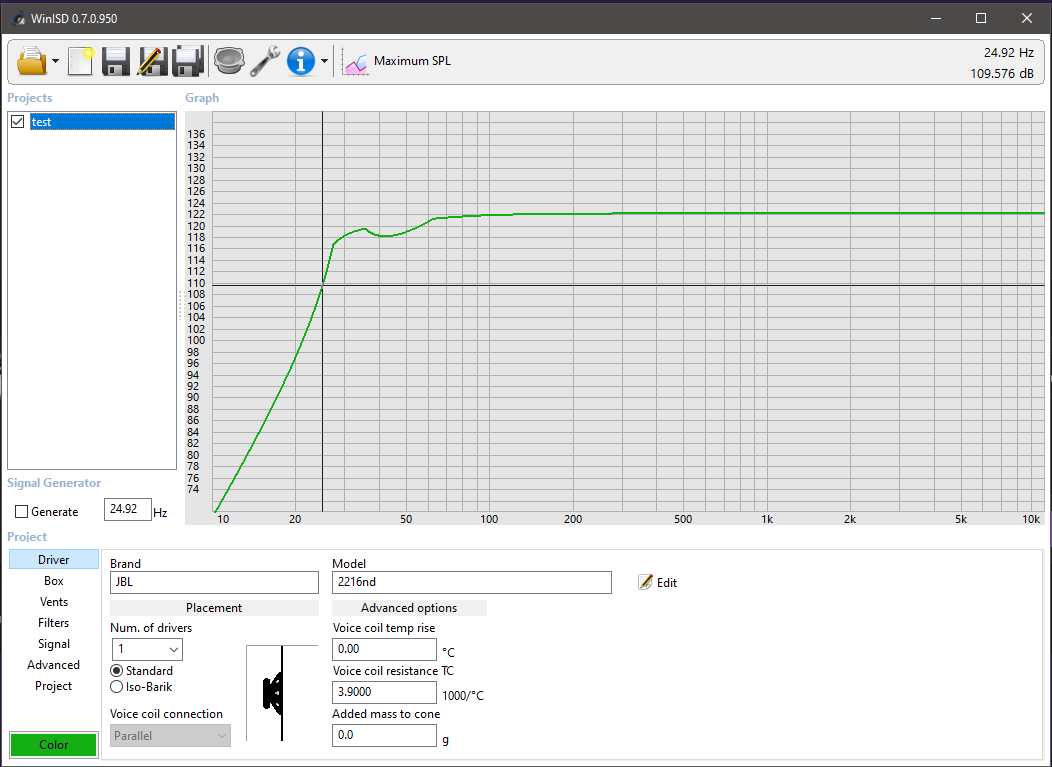Toggle the test project checkbox
Image resolution: width=1052 pixels, height=767 pixels.
tap(18, 121)
